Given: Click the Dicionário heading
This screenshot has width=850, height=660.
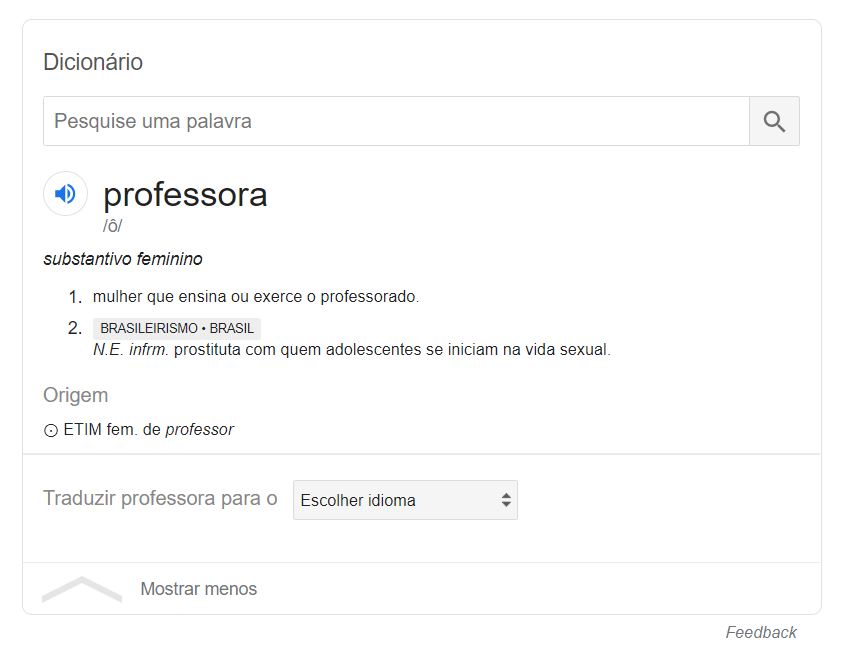Looking at the screenshot, I should point(93,62).
